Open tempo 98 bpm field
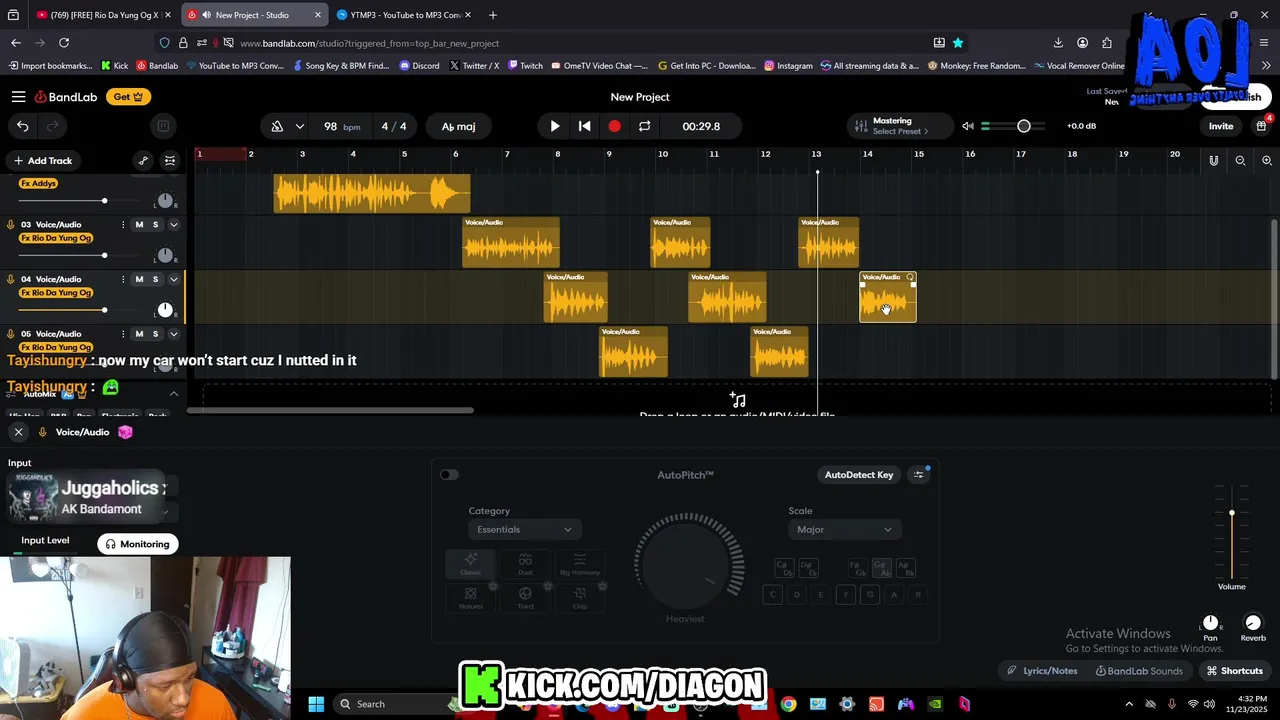Viewport: 1280px width, 720px height. click(x=341, y=126)
